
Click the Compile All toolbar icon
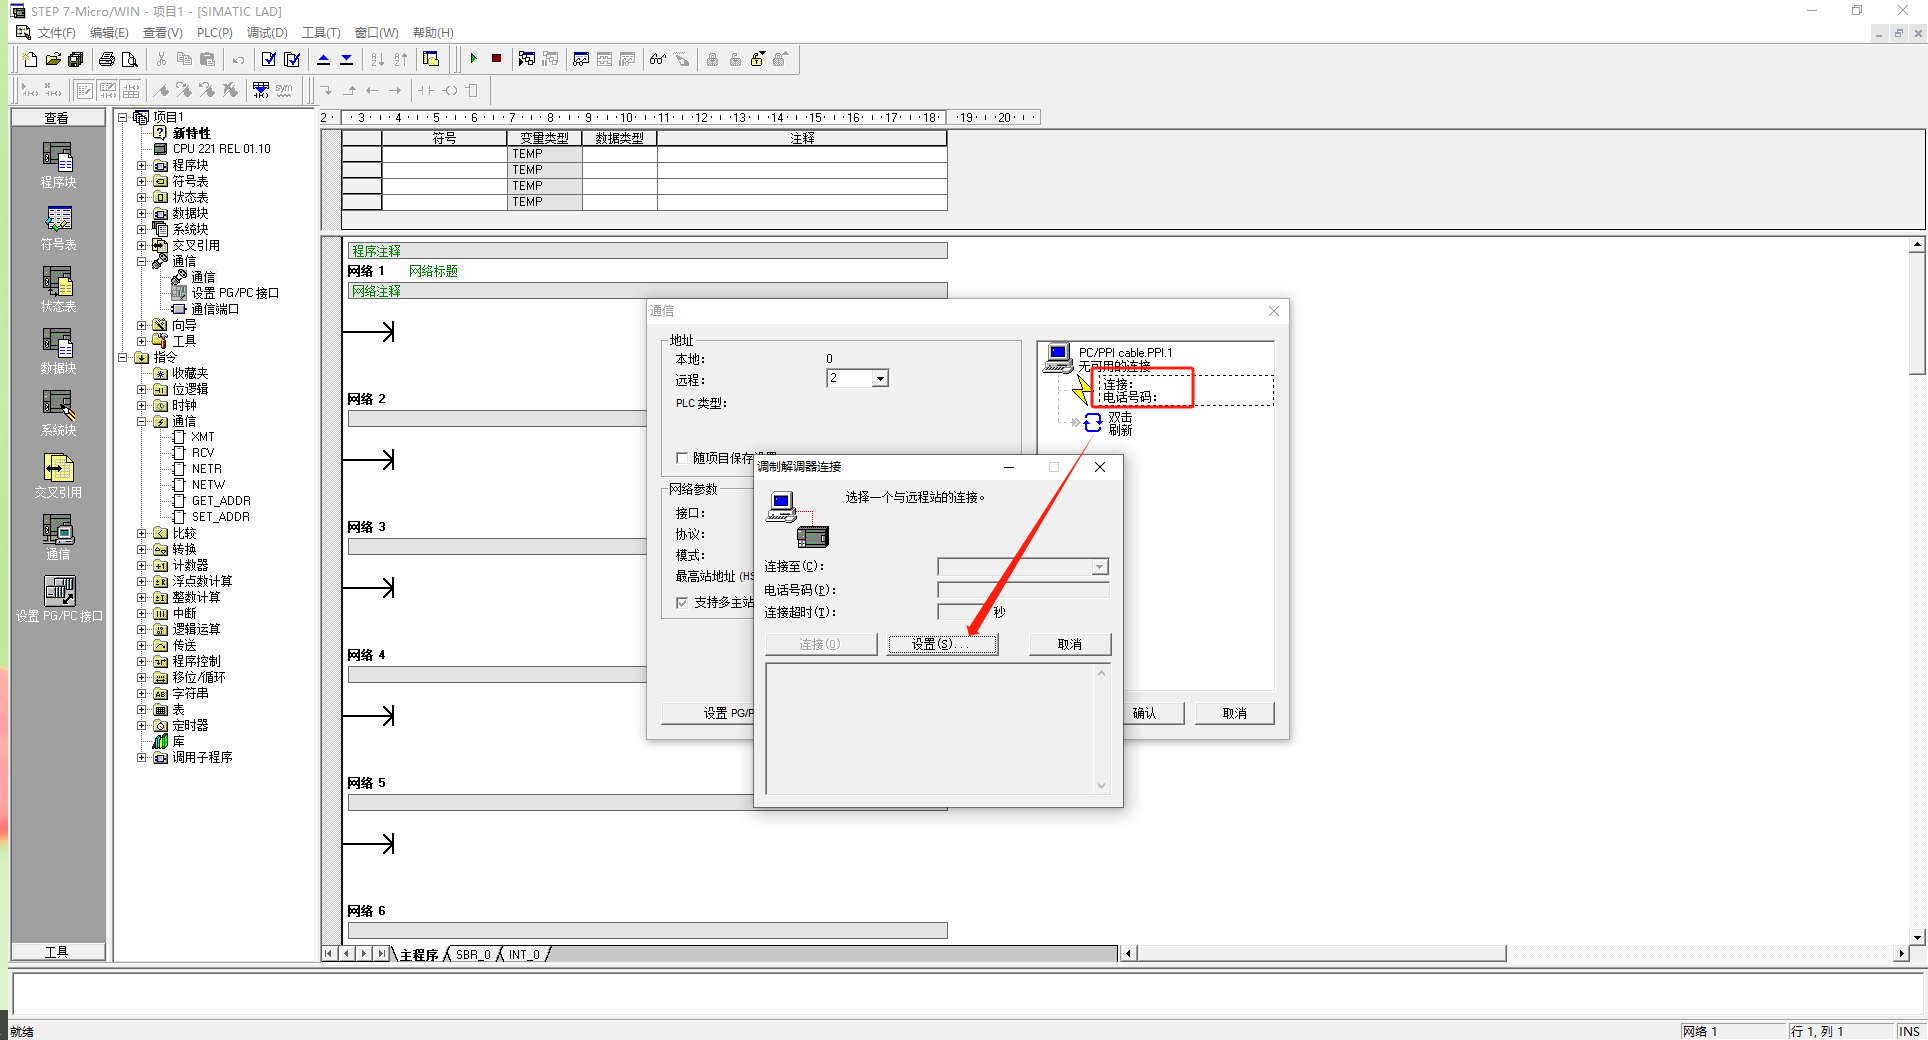[292, 59]
